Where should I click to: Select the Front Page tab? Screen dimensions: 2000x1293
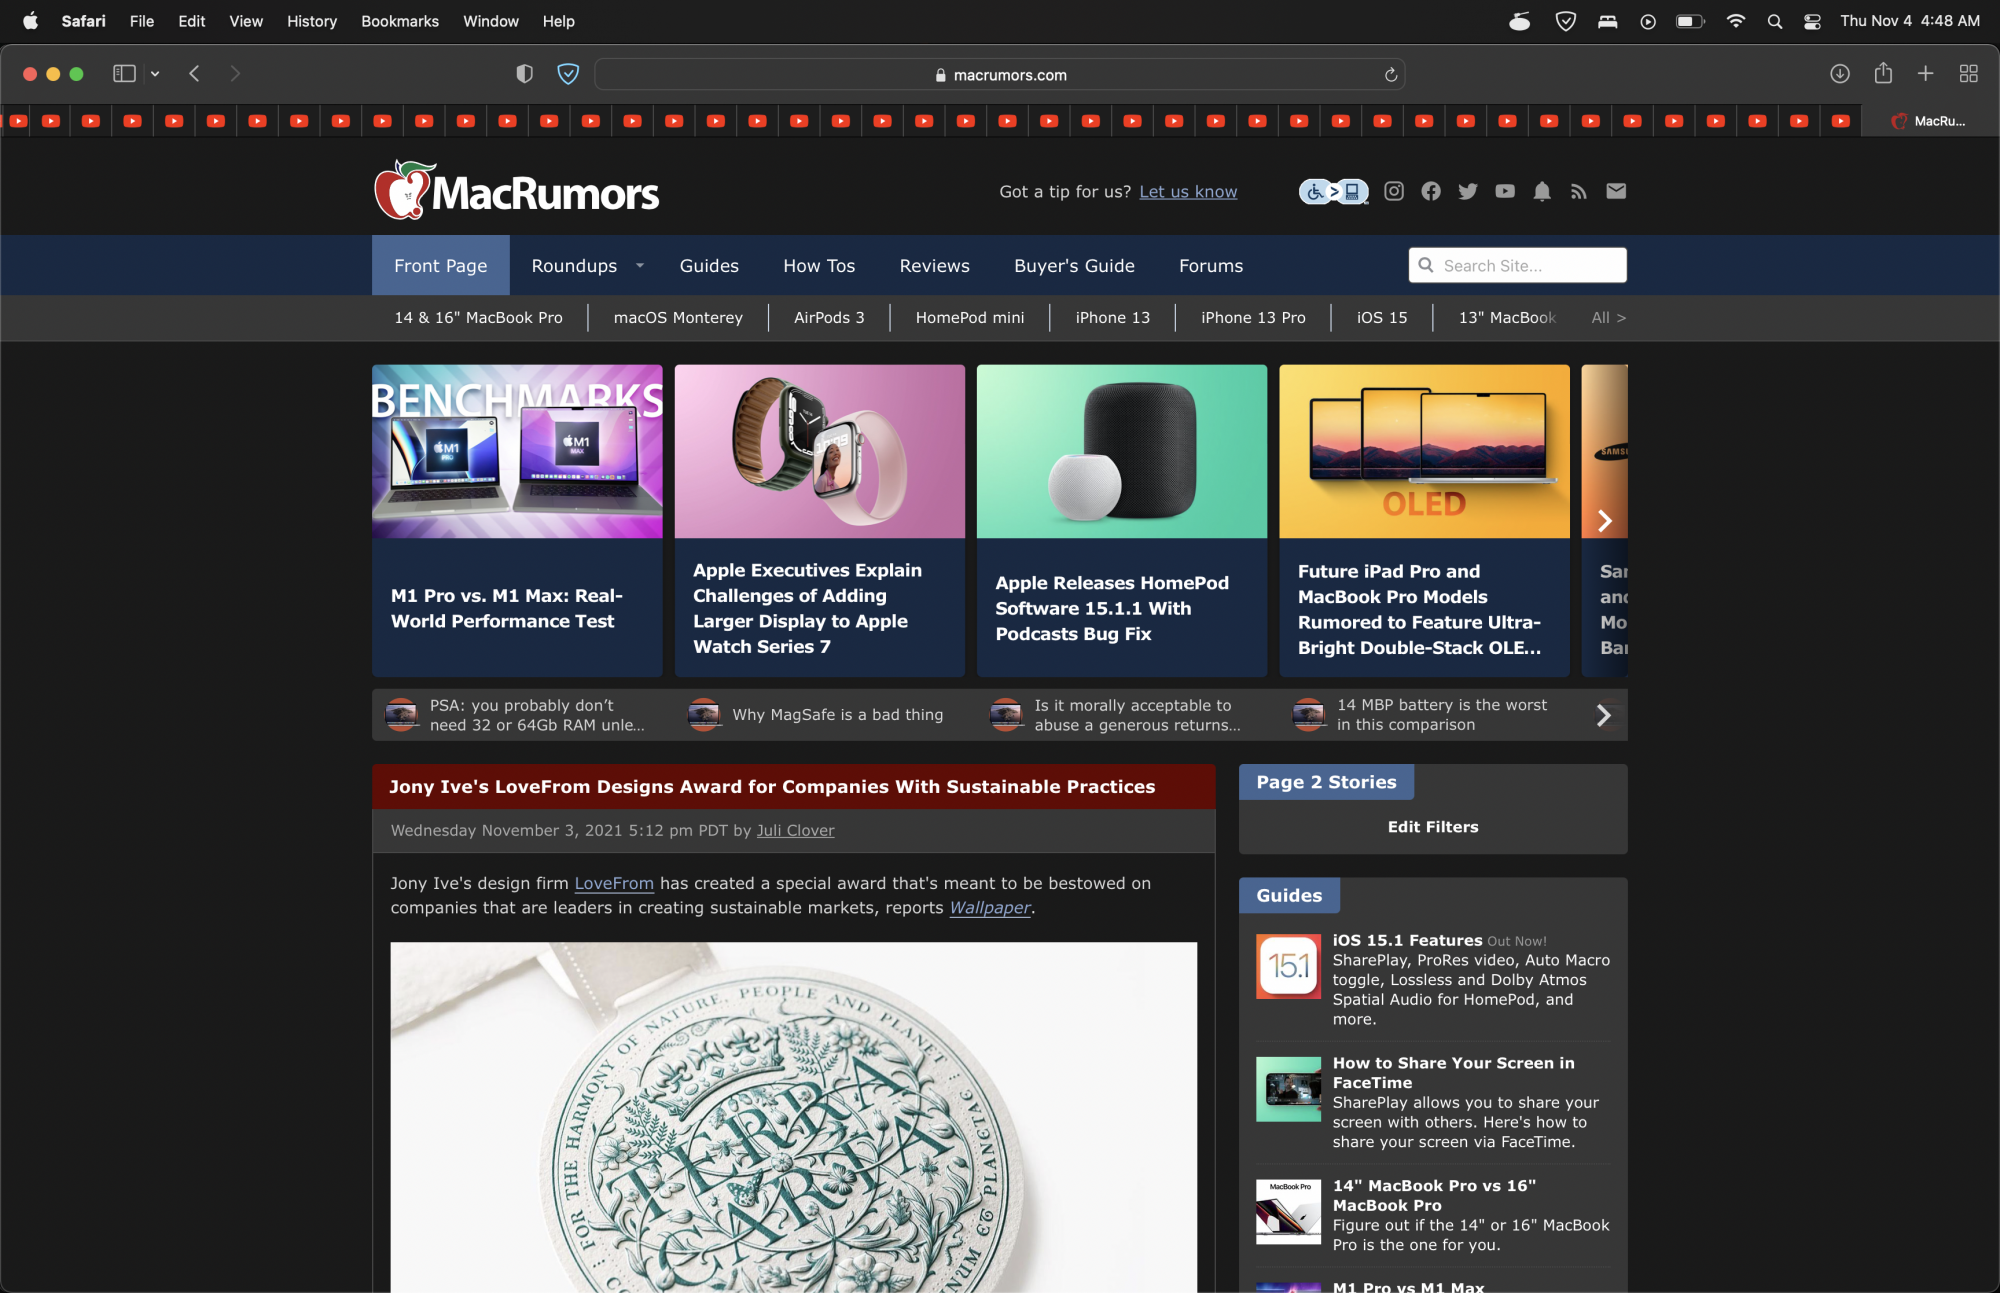(x=441, y=265)
